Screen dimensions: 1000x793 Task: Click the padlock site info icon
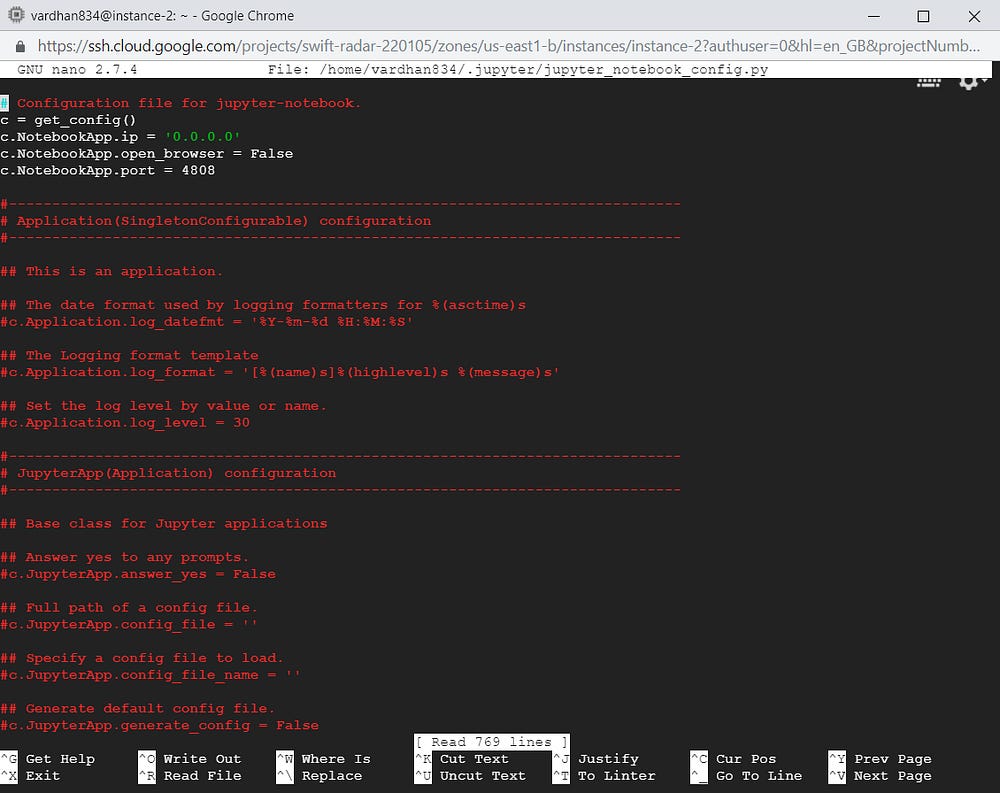pos(20,47)
